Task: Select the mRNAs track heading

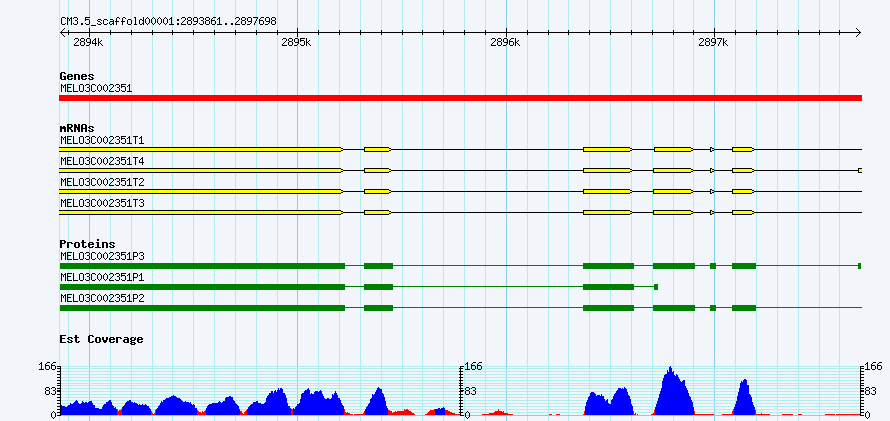Action: click(x=77, y=128)
